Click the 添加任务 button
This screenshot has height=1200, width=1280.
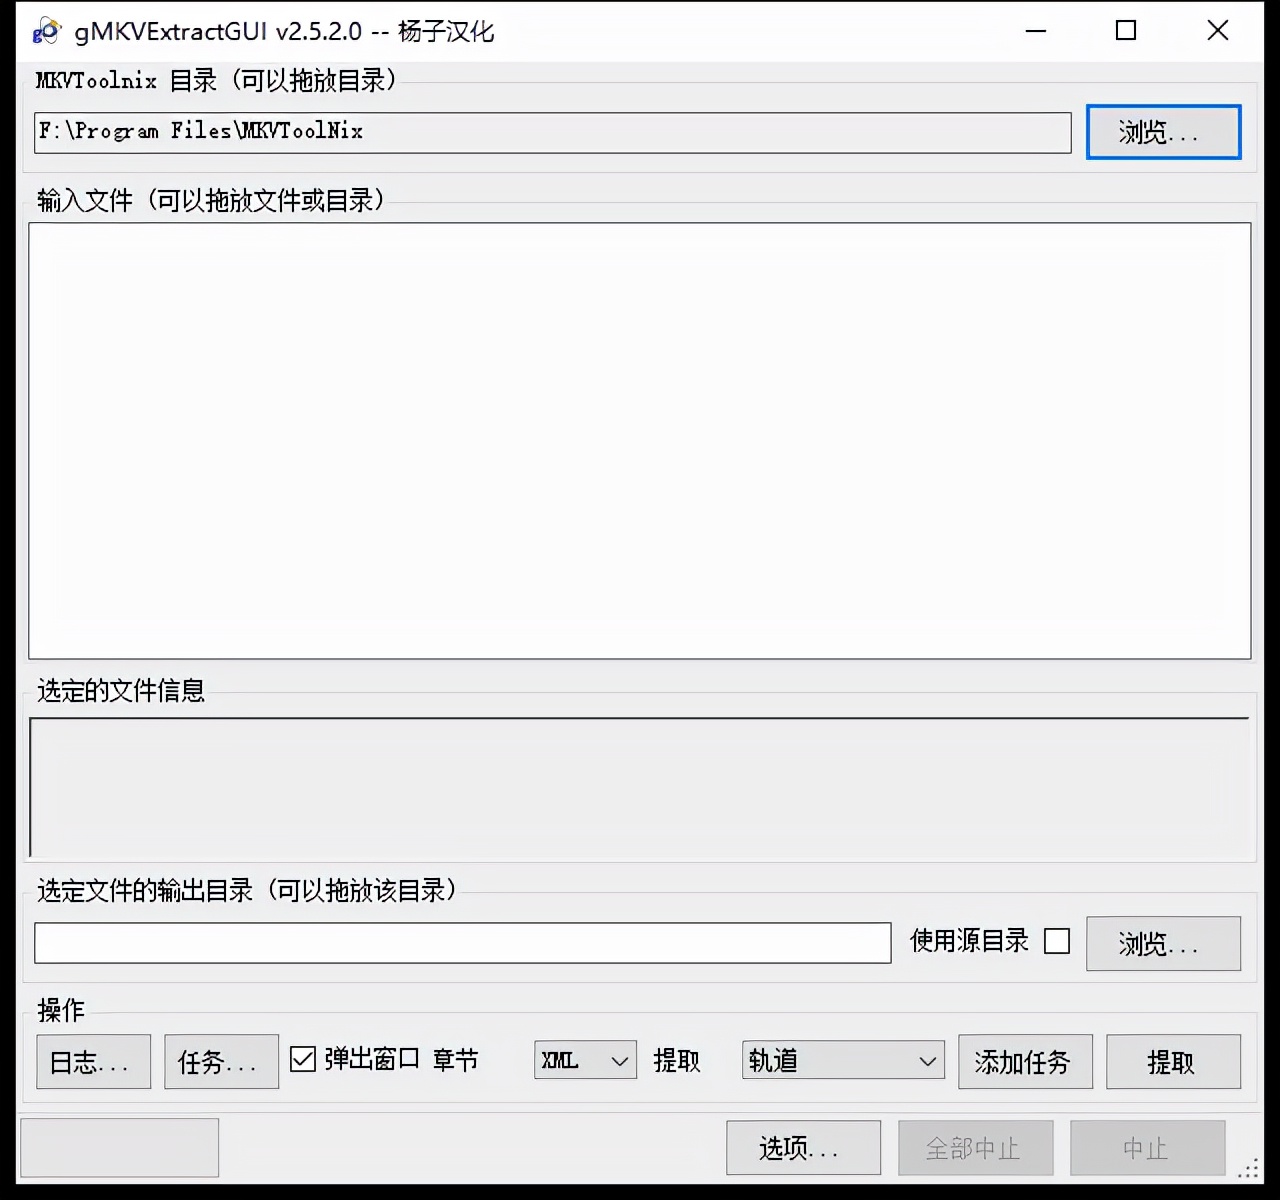(x=1025, y=1062)
